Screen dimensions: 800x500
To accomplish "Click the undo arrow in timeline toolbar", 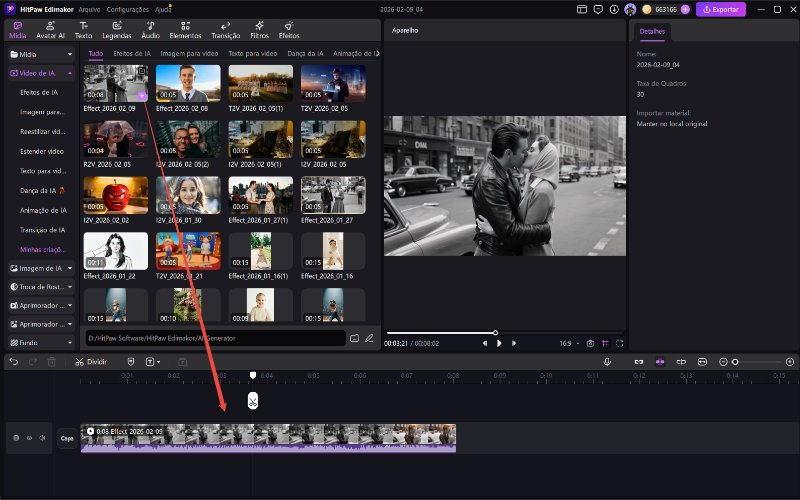I will pyautogui.click(x=14, y=361).
